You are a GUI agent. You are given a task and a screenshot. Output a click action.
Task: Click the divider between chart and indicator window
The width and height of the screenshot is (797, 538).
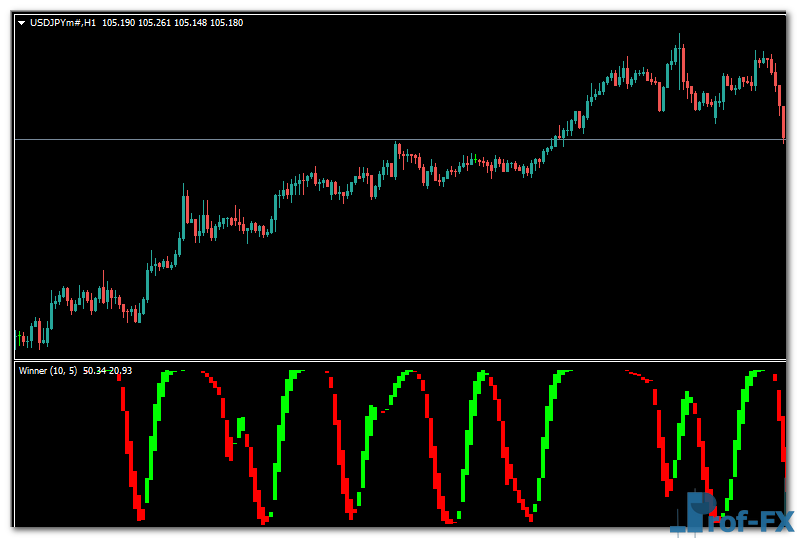(x=400, y=360)
